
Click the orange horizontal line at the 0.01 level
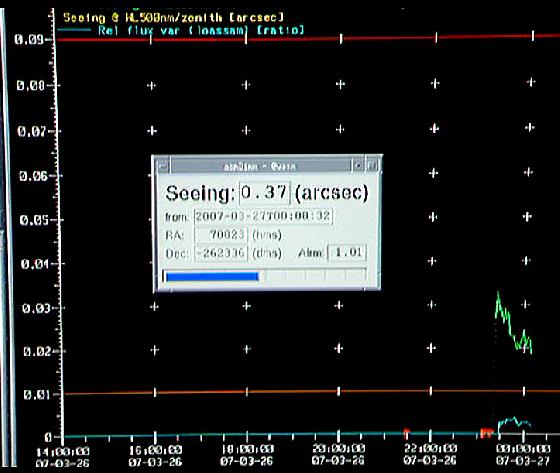click(312, 392)
